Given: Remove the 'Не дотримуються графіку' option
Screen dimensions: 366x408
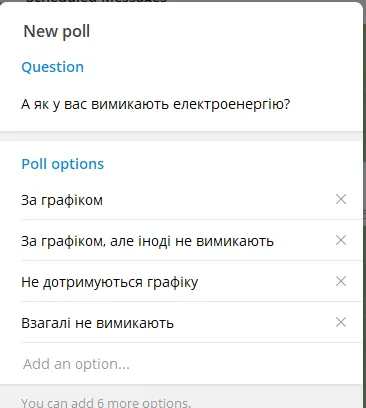Looking at the screenshot, I should [341, 281].
